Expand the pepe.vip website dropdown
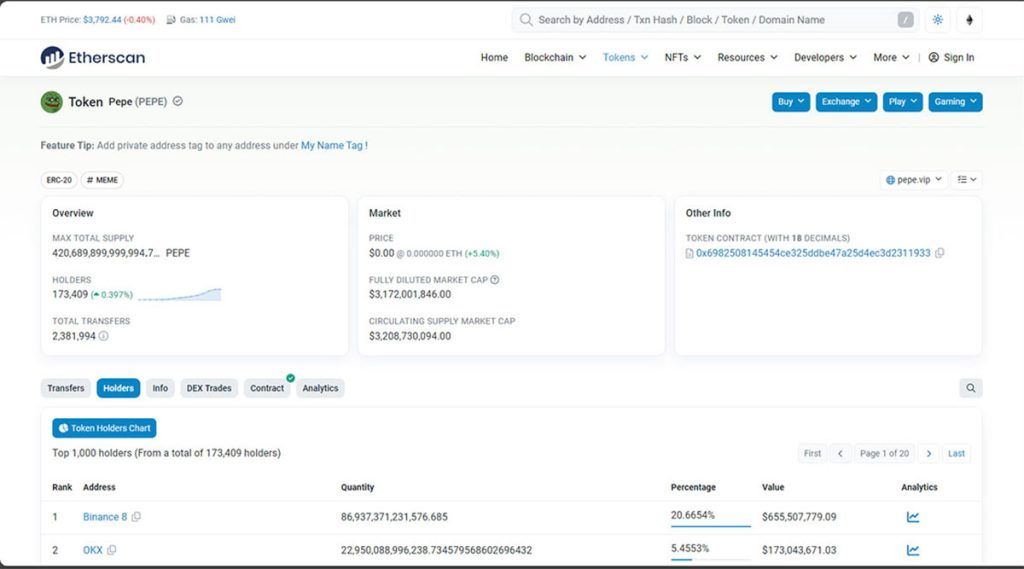 [x=914, y=180]
